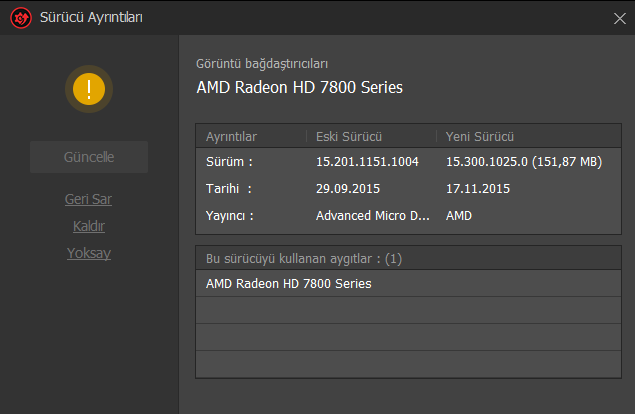Viewport: 635px width, 414px height.
Task: Click the Güncelle button
Action: pos(89,157)
